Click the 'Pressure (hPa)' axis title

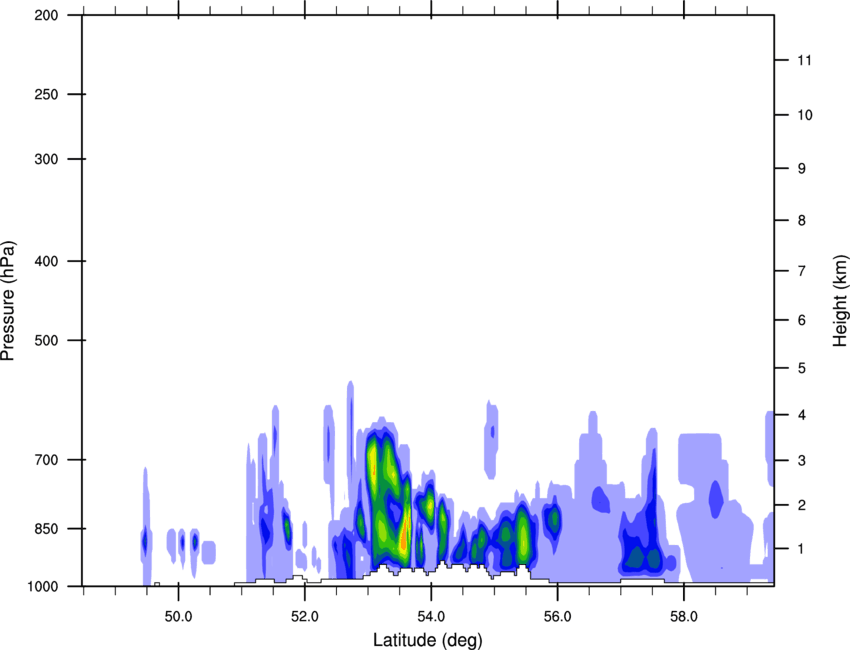(8, 300)
